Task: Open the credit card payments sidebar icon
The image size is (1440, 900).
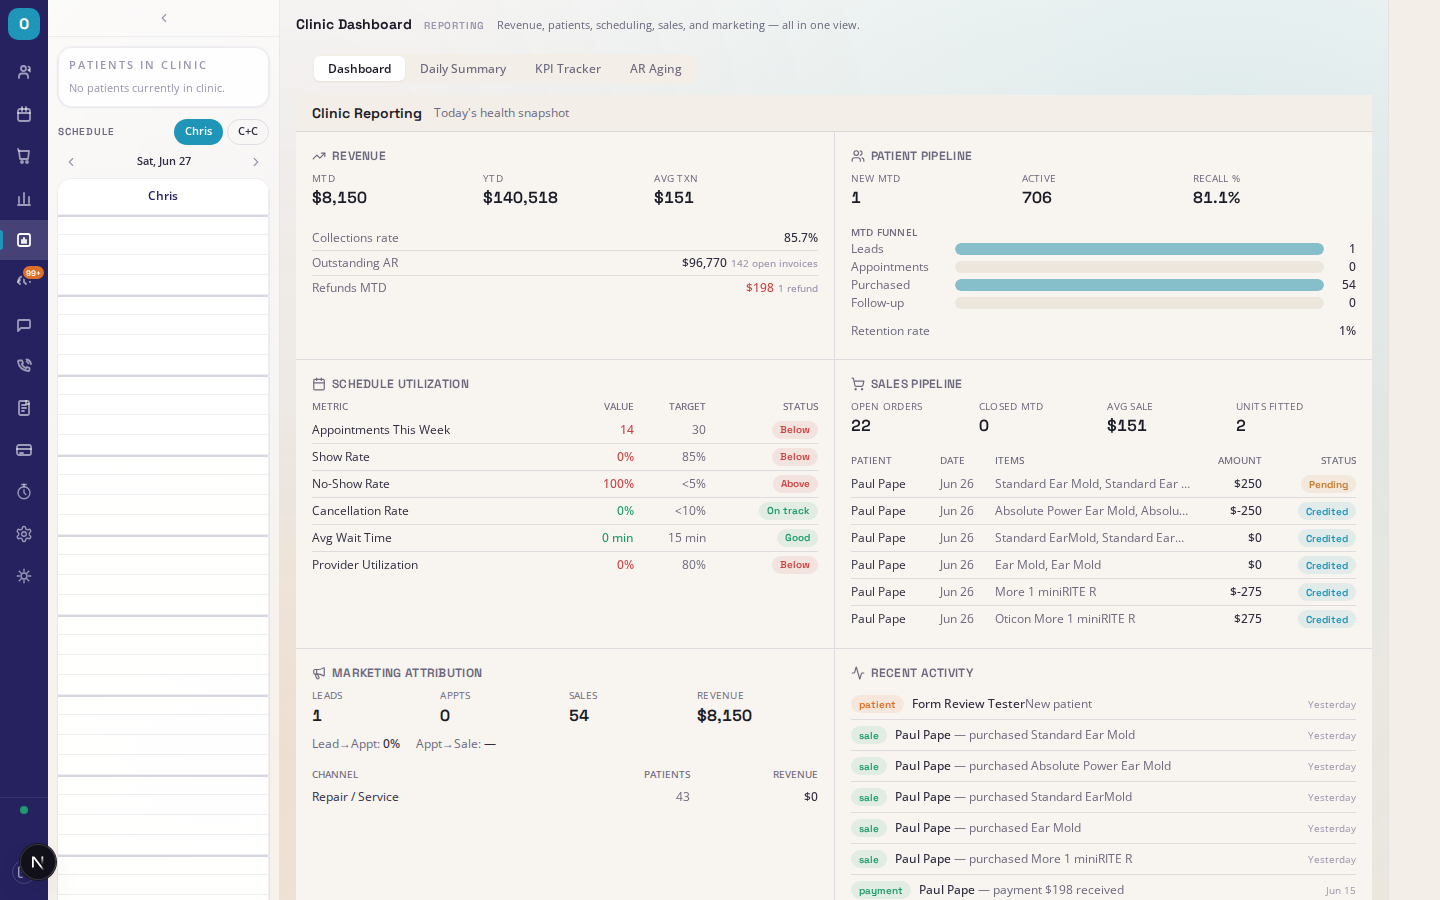Action: click(x=24, y=450)
